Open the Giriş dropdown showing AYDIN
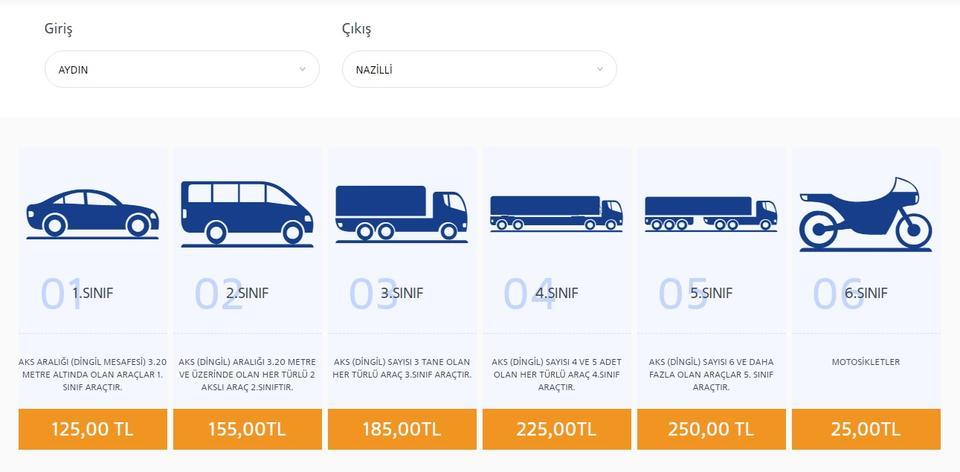 coord(182,69)
